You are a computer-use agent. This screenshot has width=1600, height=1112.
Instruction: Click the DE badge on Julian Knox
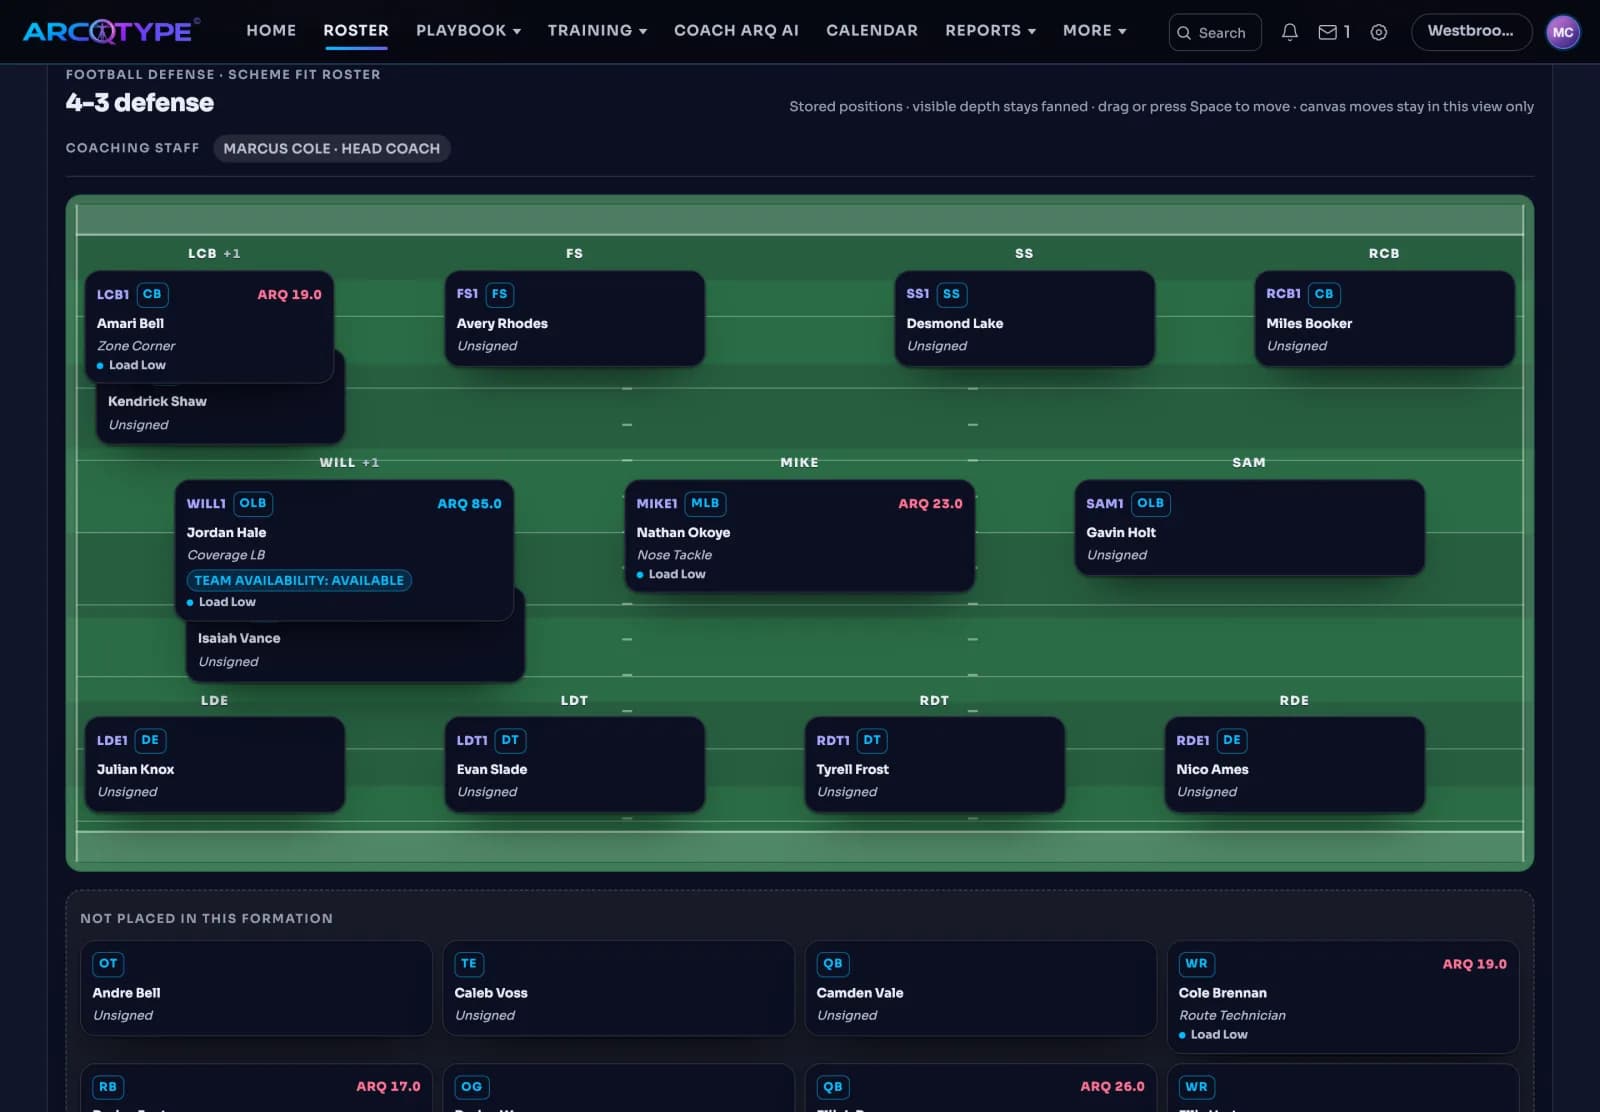[150, 740]
